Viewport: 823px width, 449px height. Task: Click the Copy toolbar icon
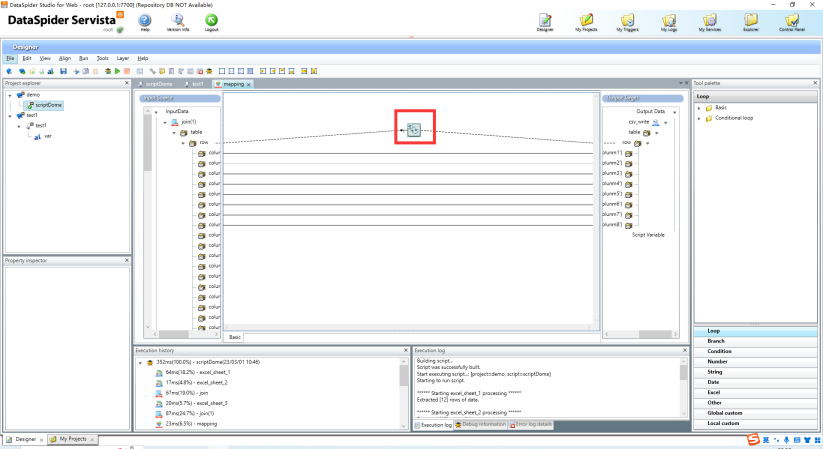[x=86, y=71]
